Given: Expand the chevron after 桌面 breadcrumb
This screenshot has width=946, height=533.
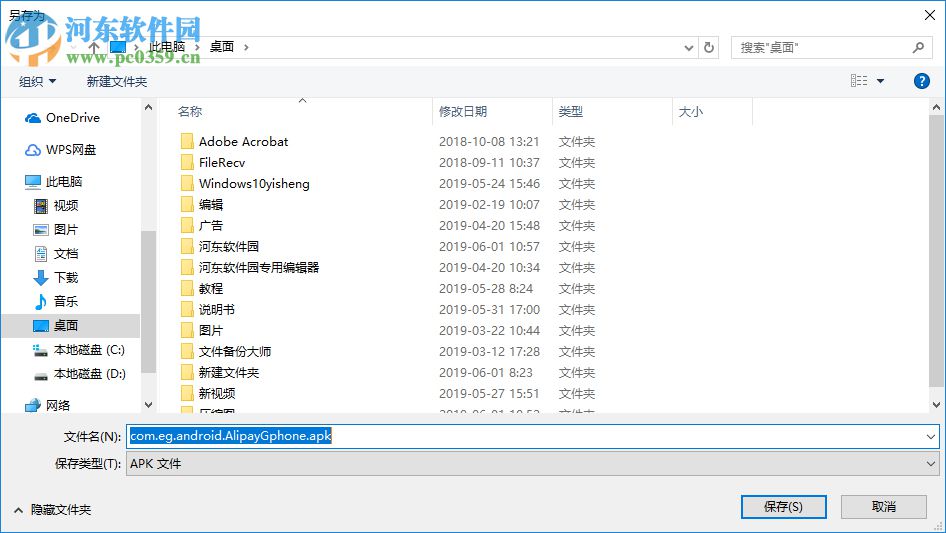Looking at the screenshot, I should coord(246,47).
